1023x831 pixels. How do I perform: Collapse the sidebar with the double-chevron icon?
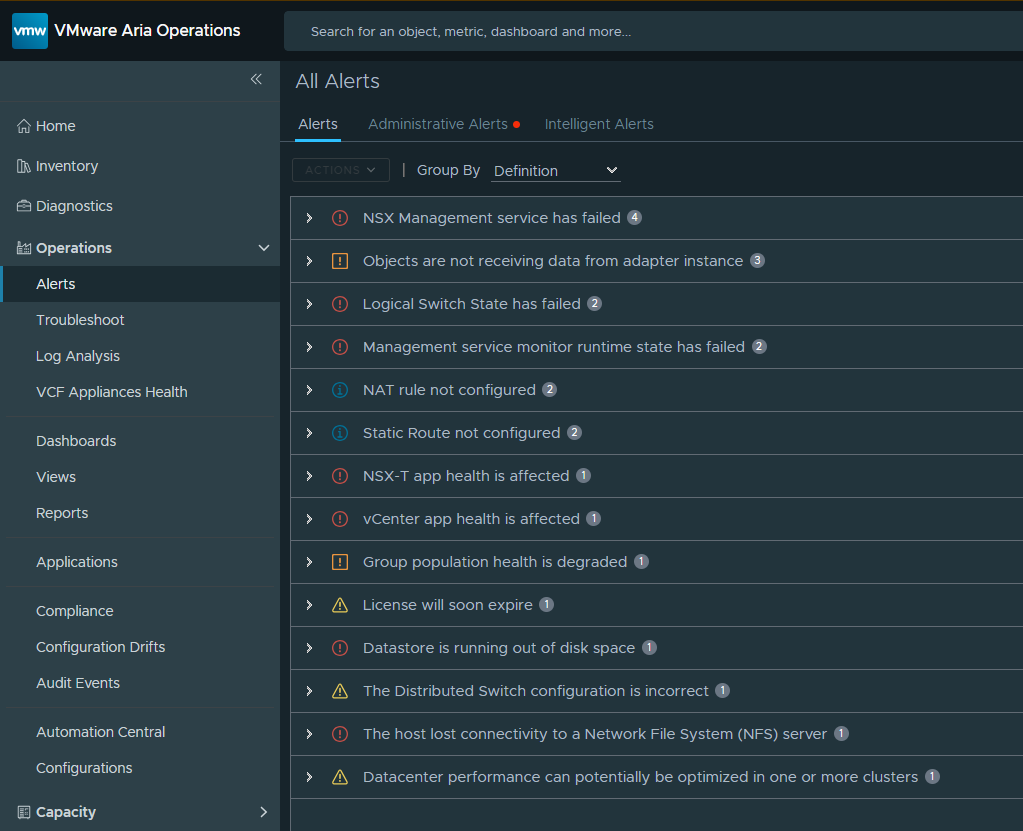pyautogui.click(x=256, y=79)
